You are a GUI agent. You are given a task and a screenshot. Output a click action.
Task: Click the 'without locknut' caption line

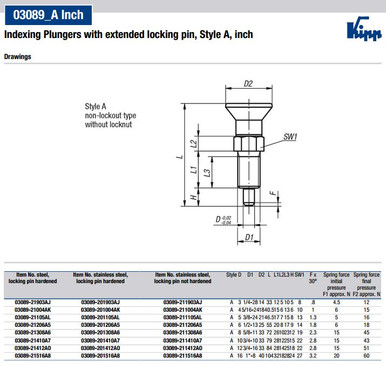point(108,124)
